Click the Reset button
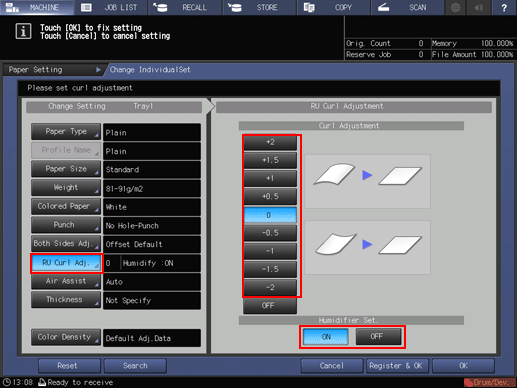 click(x=69, y=366)
